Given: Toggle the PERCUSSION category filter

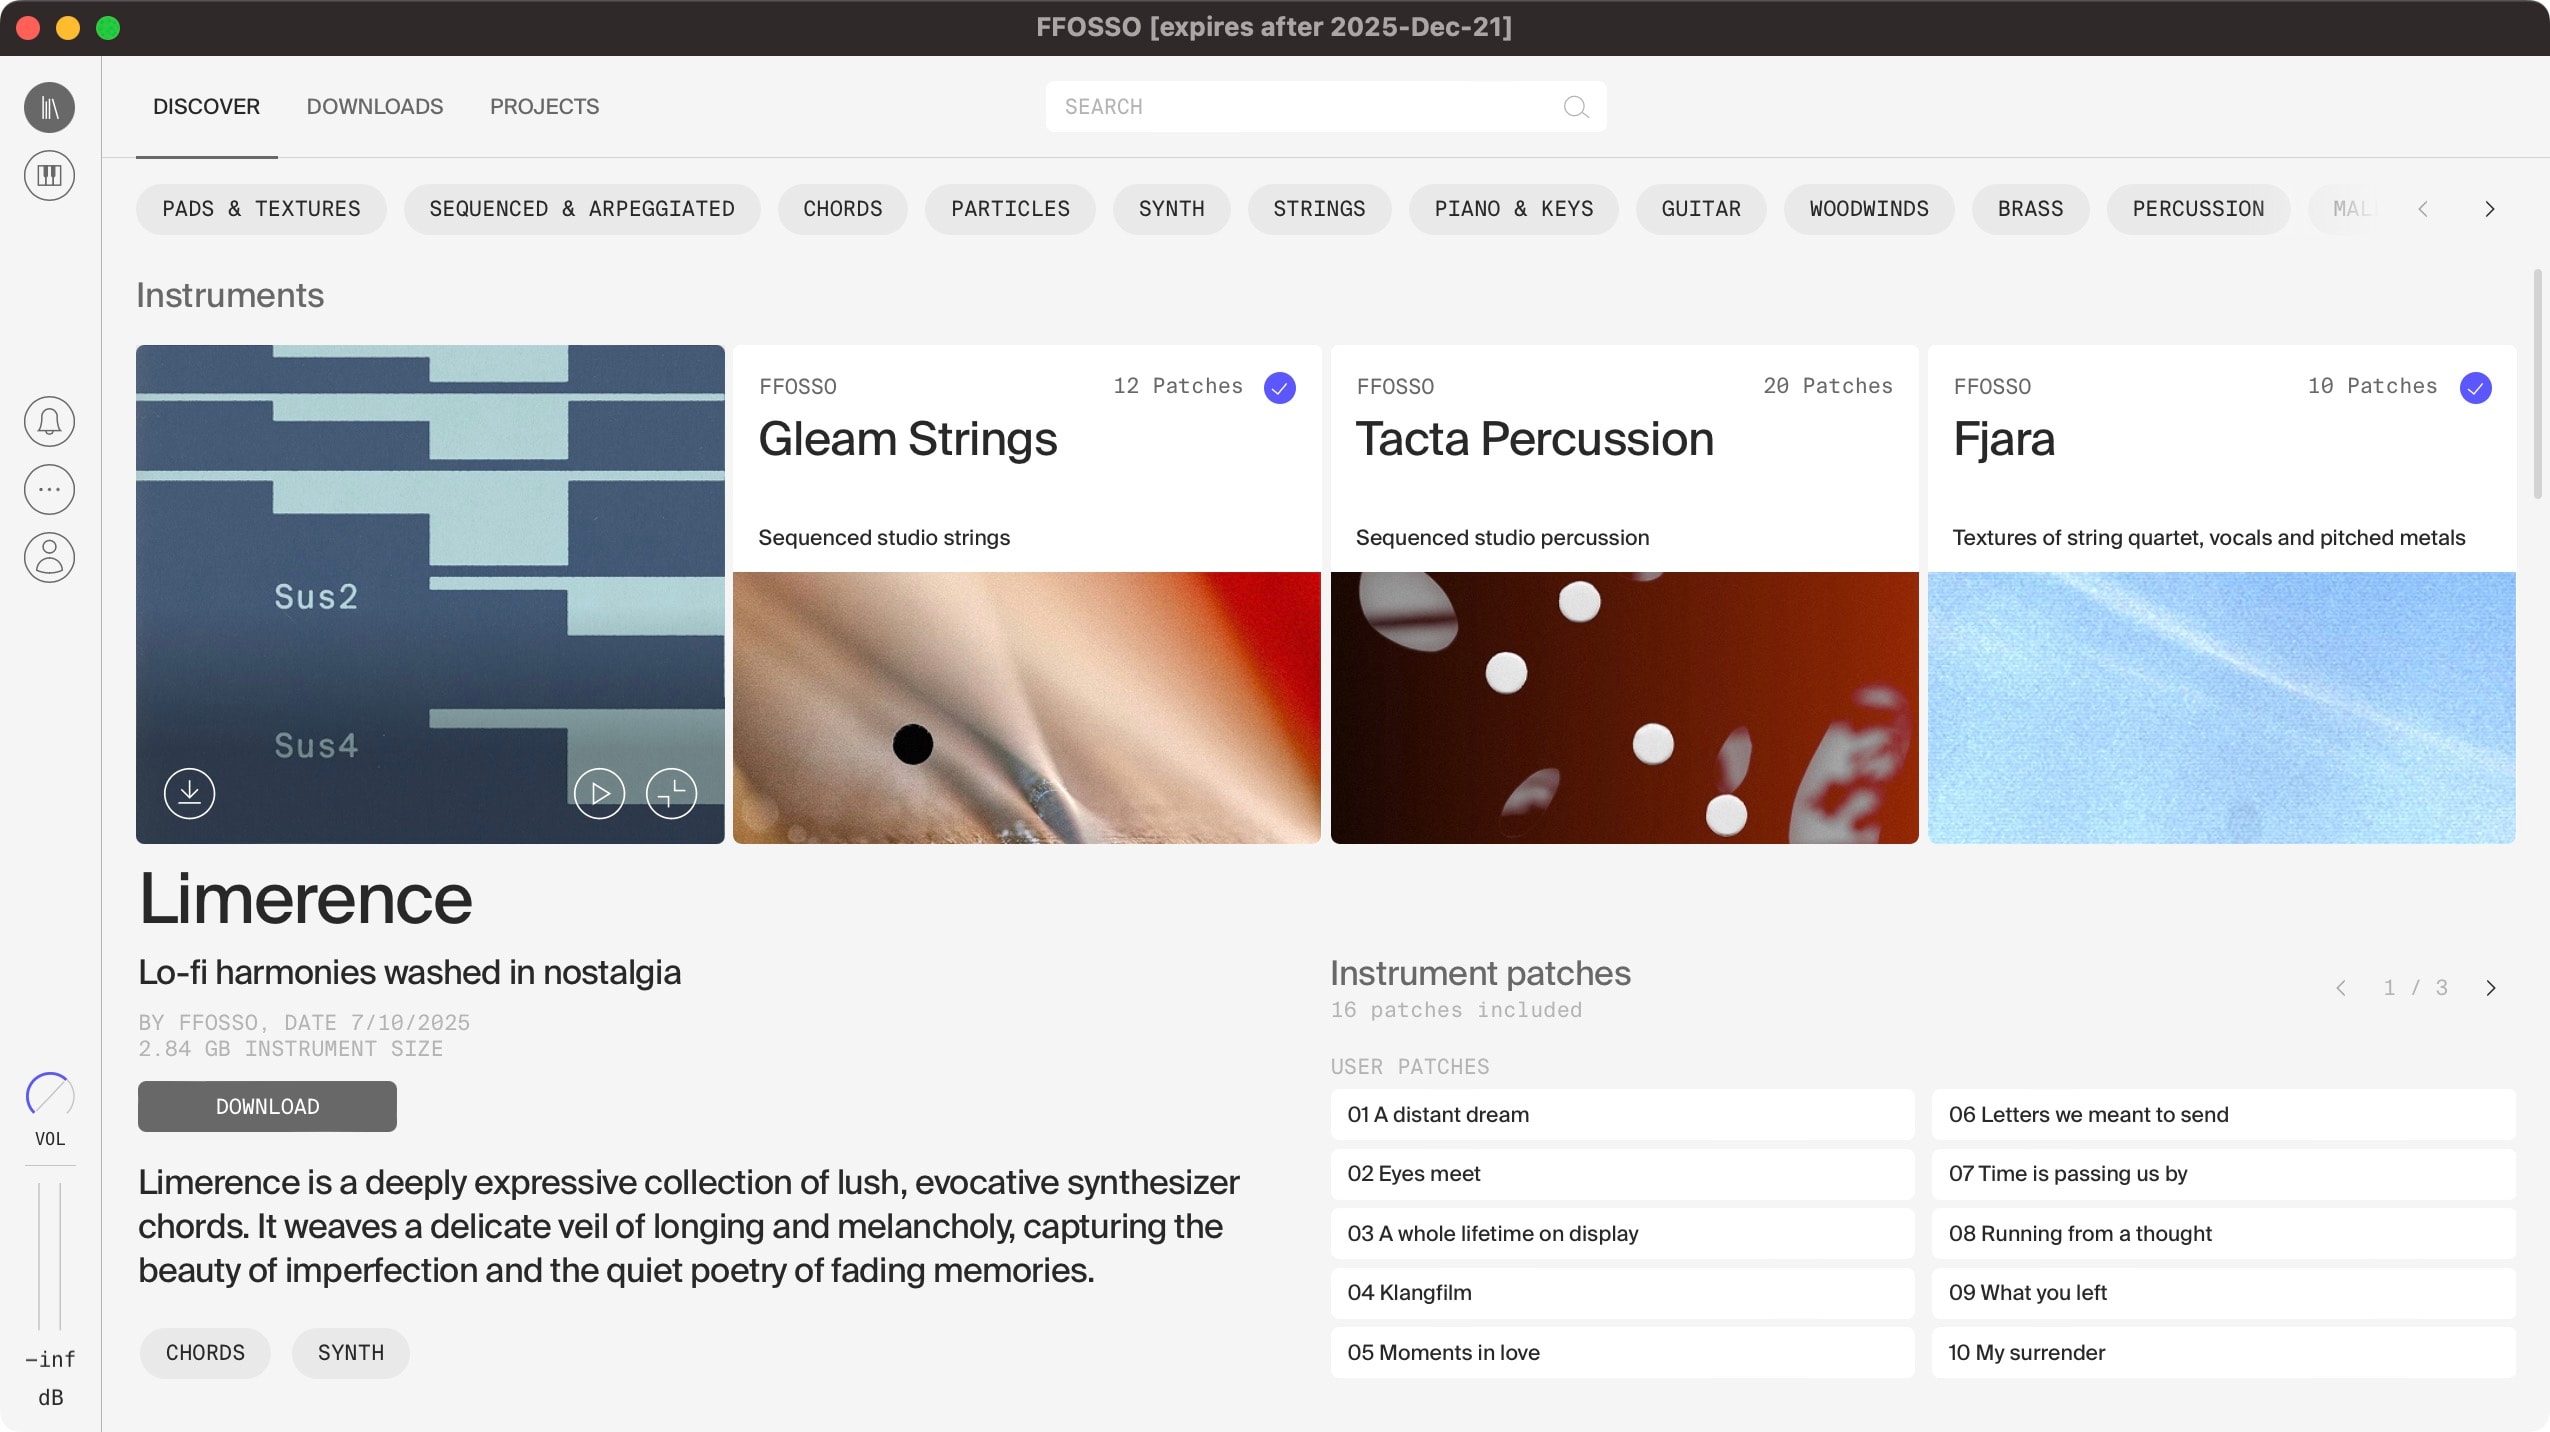Looking at the screenshot, I should pos(2197,209).
